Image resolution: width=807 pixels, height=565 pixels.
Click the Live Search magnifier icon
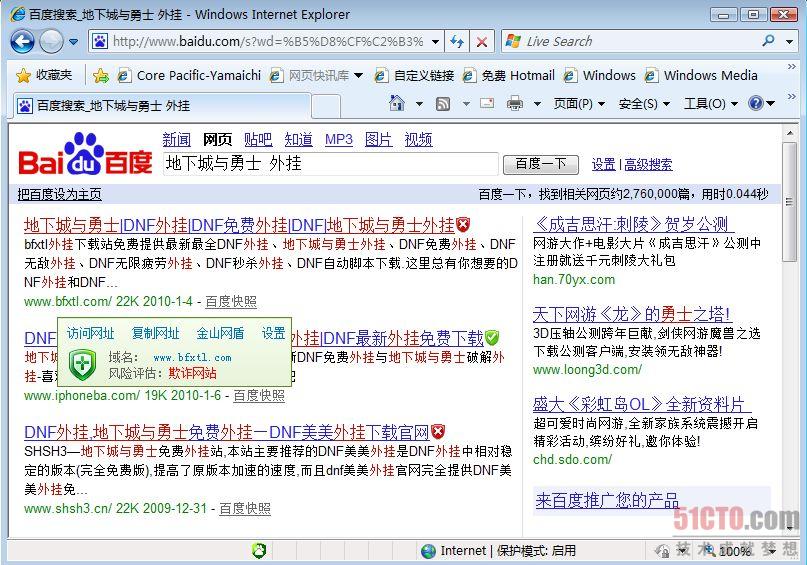tap(768, 41)
